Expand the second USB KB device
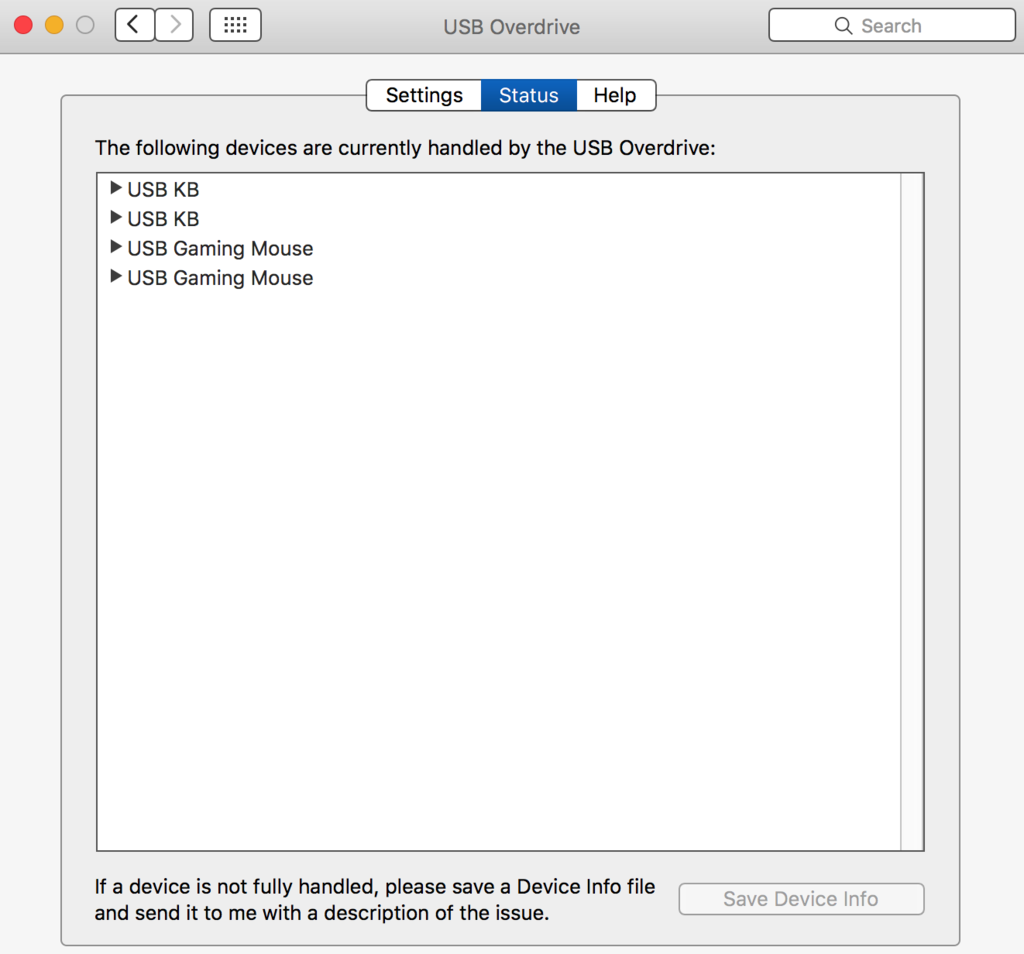This screenshot has width=1024, height=954. point(116,217)
